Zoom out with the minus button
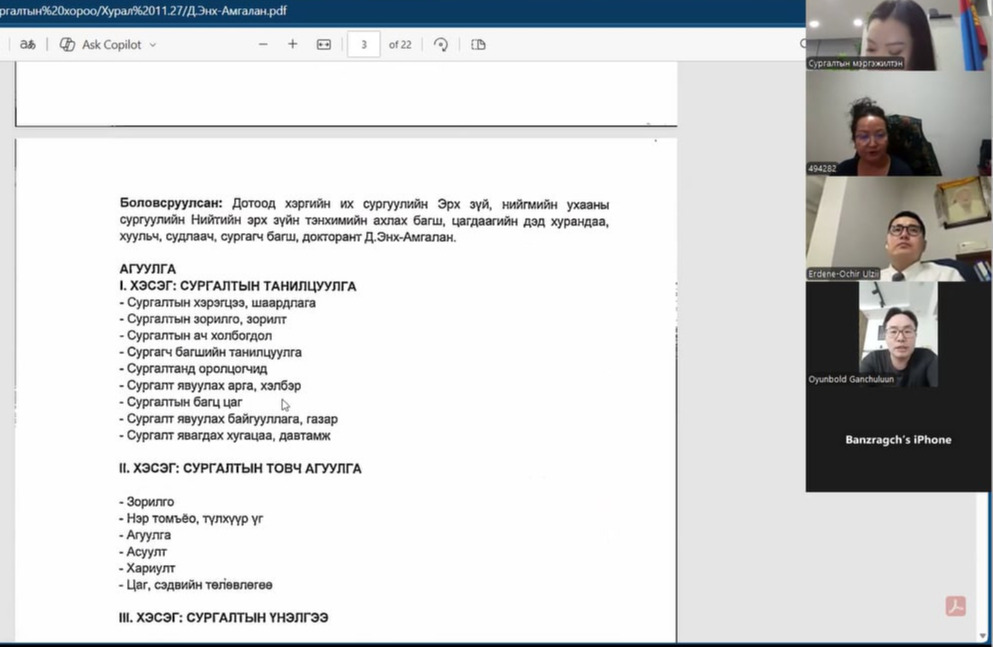Image resolution: width=993 pixels, height=647 pixels. click(x=263, y=44)
